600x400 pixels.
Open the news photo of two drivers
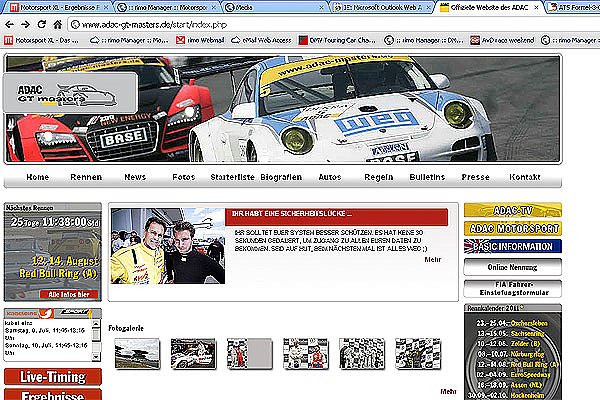(x=168, y=246)
